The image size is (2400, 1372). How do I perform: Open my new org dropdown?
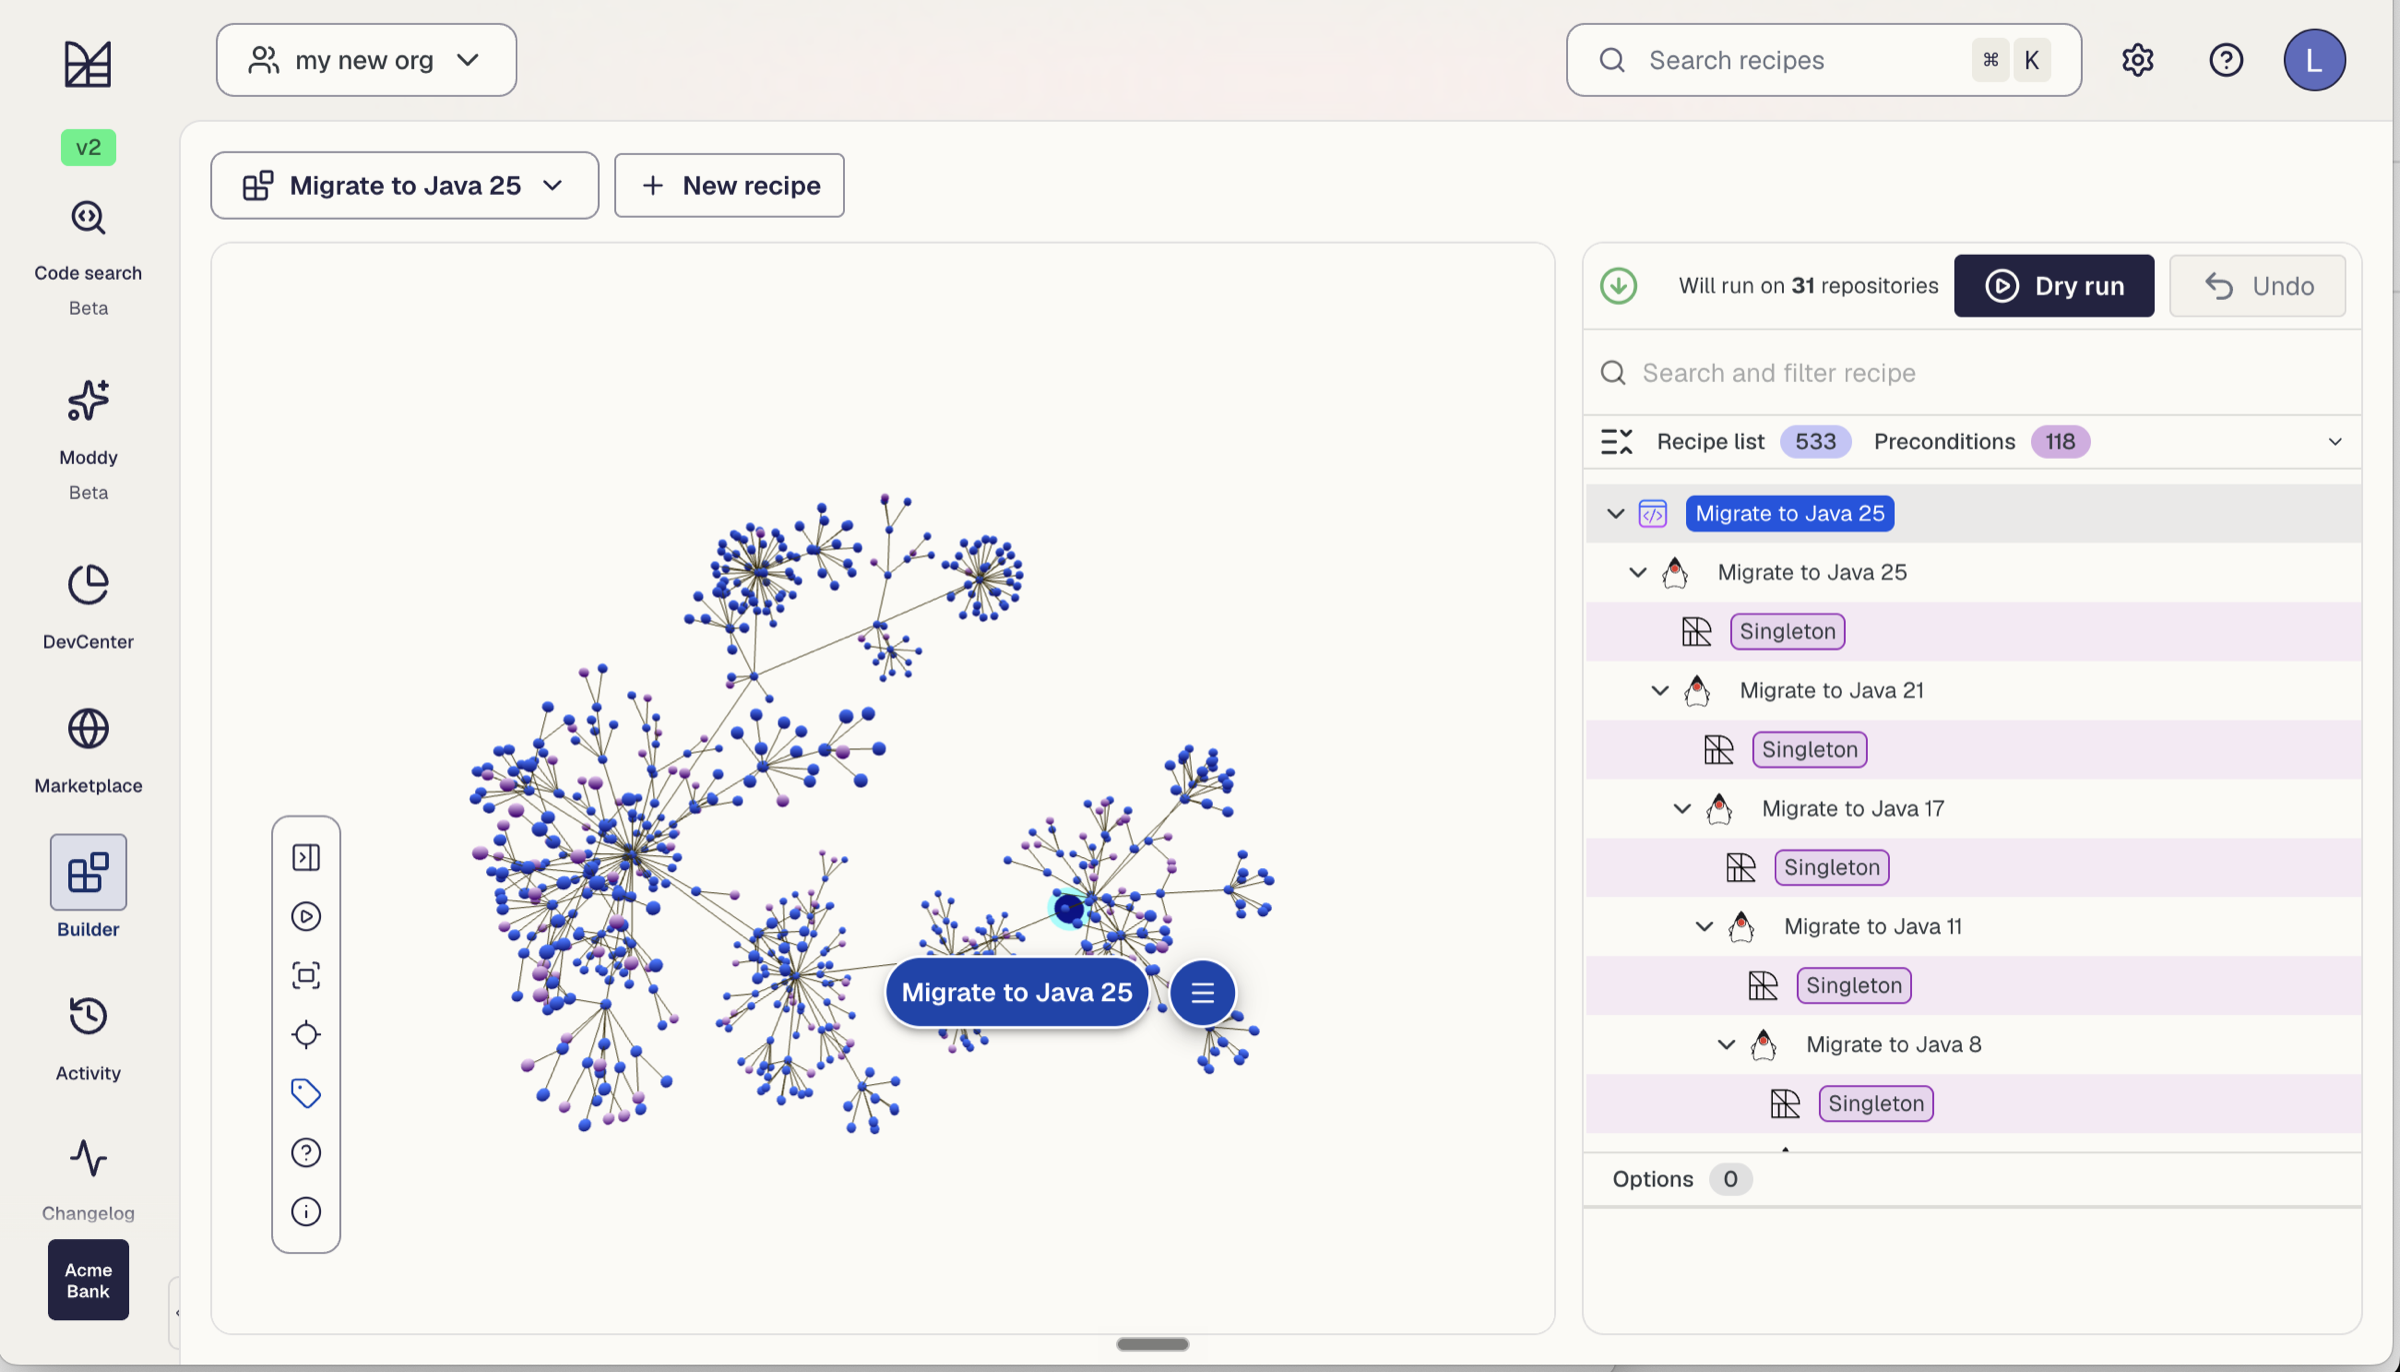click(x=366, y=60)
